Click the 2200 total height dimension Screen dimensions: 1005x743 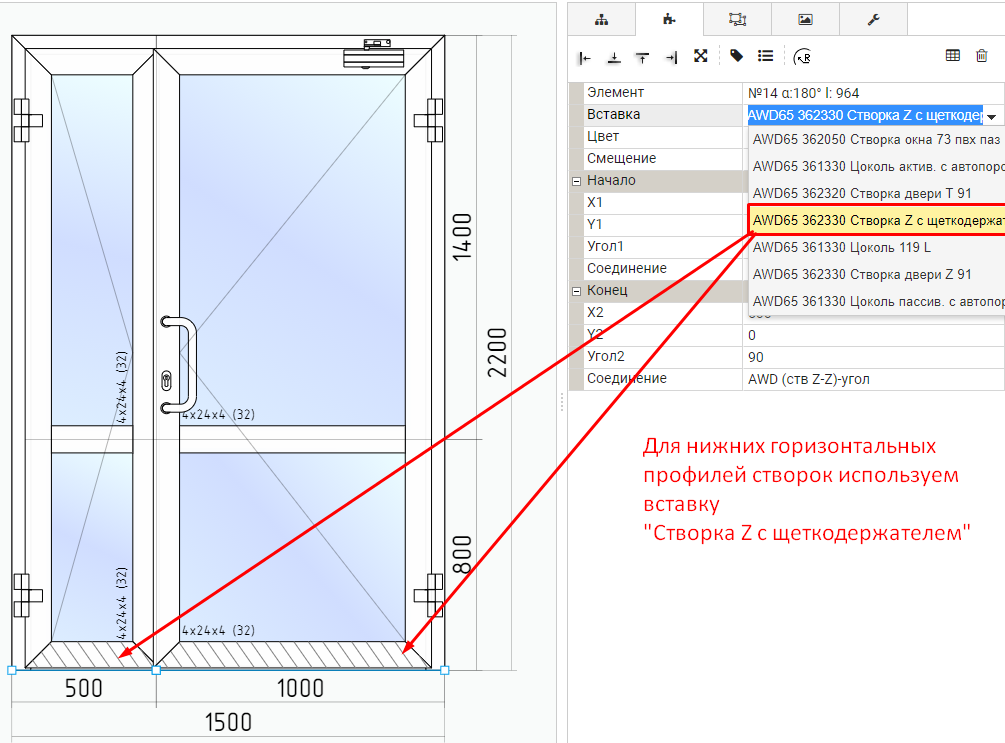tap(497, 353)
